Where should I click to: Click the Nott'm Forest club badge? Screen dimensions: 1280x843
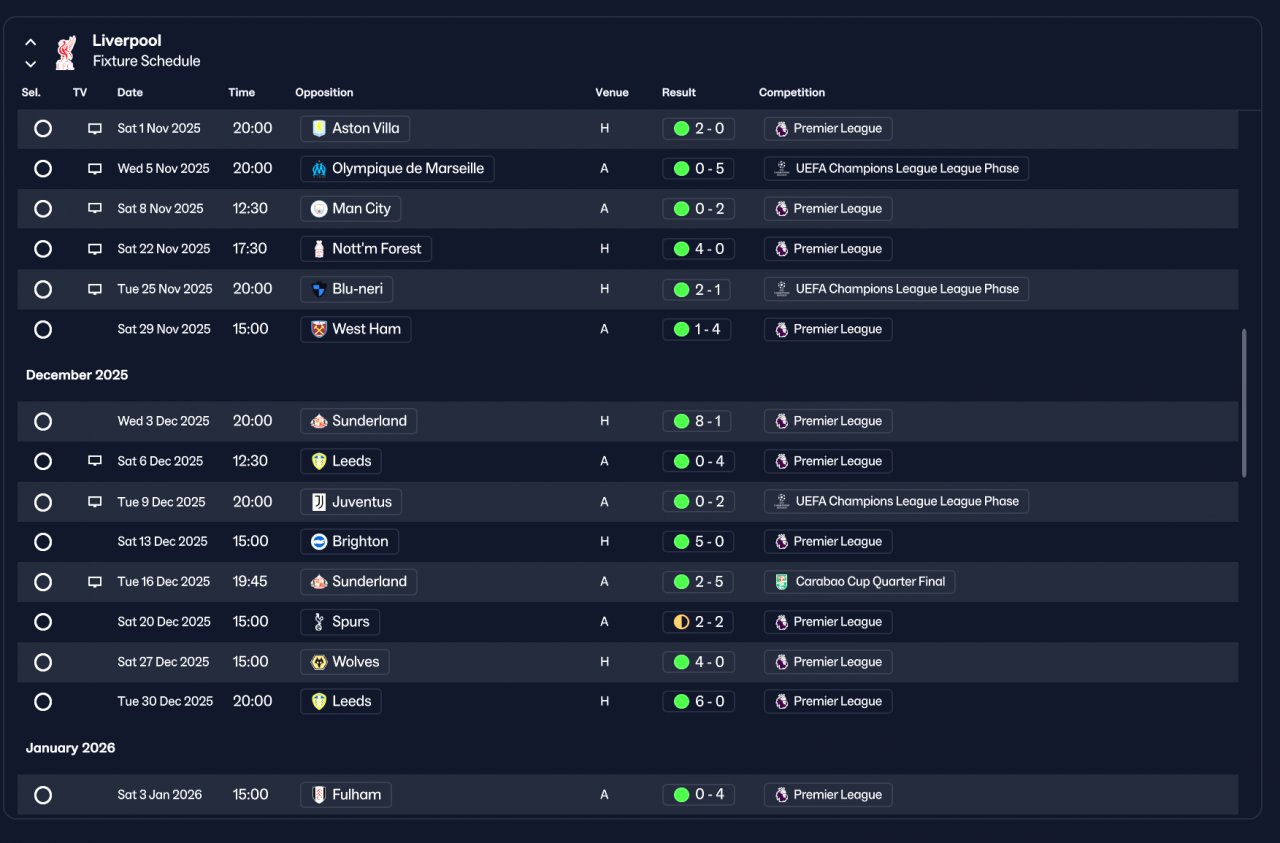(319, 248)
